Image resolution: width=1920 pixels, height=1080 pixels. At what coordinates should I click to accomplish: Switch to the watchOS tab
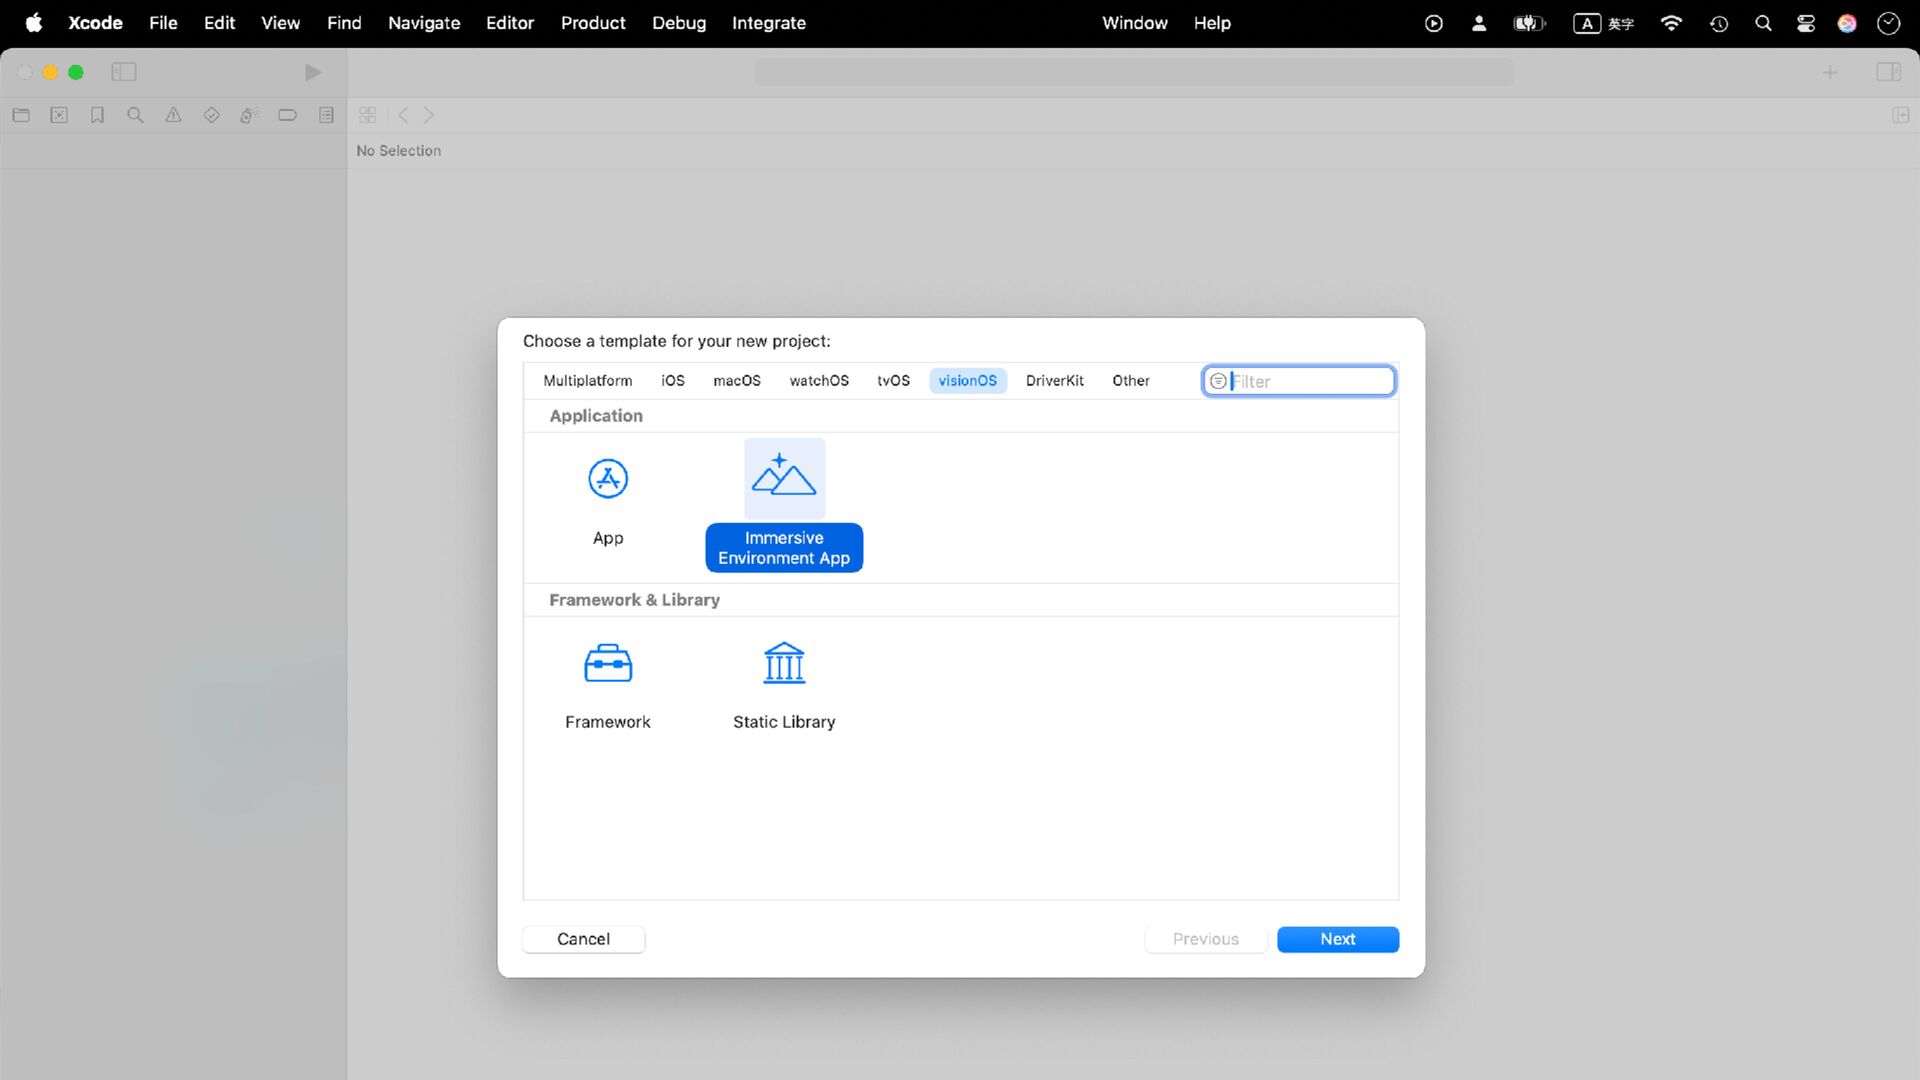coord(819,381)
